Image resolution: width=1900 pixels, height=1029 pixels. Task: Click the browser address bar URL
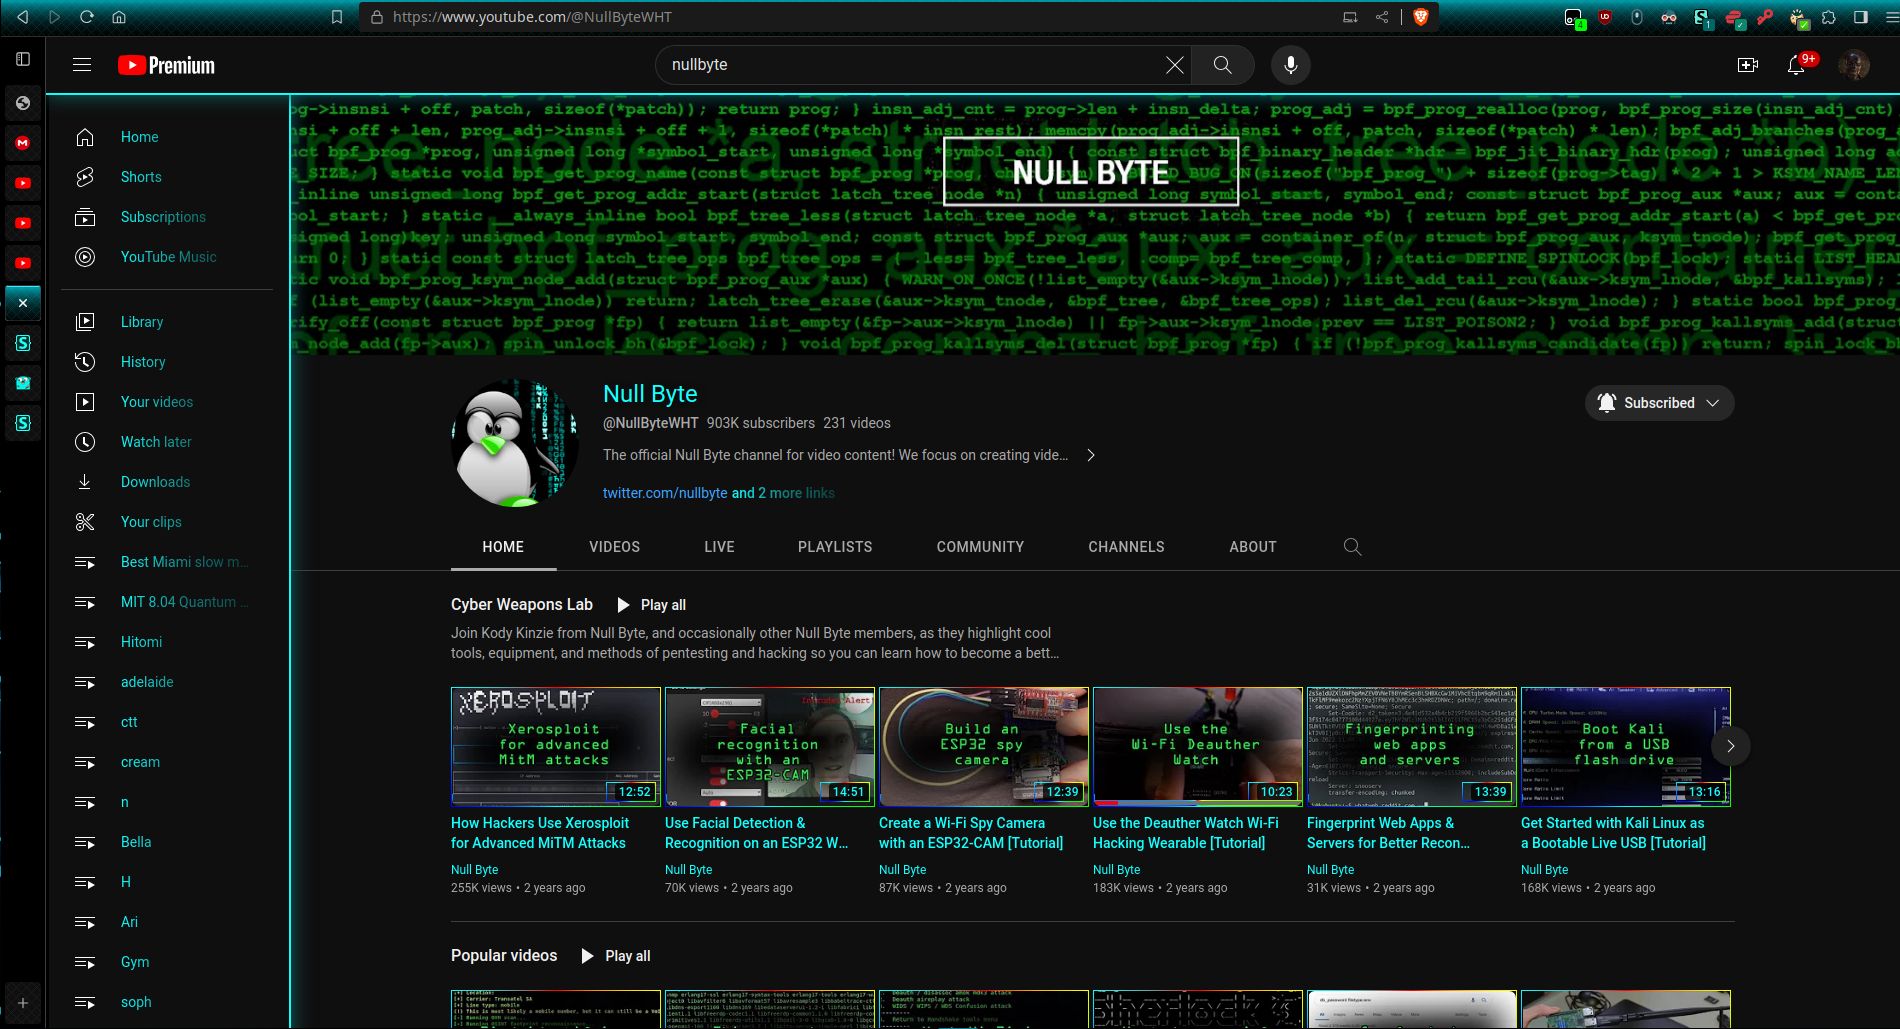(532, 17)
